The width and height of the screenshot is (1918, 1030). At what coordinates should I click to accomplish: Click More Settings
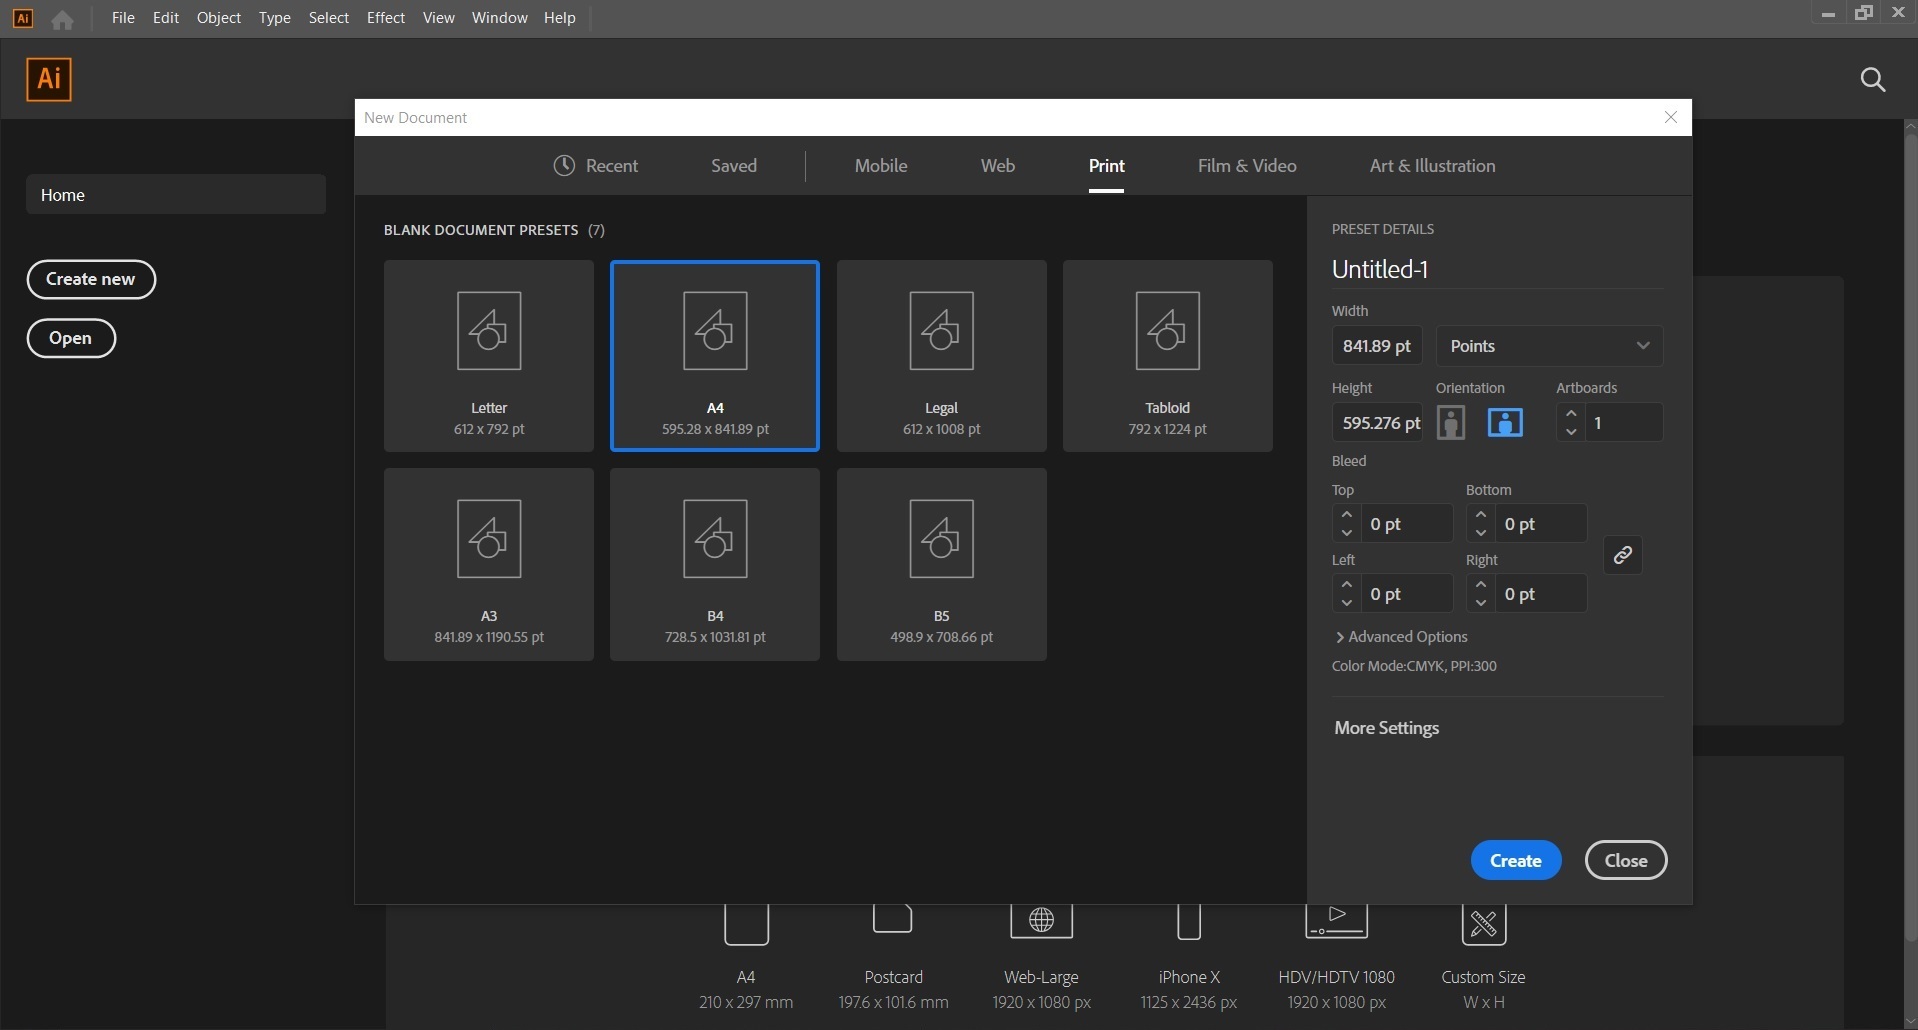tap(1386, 728)
